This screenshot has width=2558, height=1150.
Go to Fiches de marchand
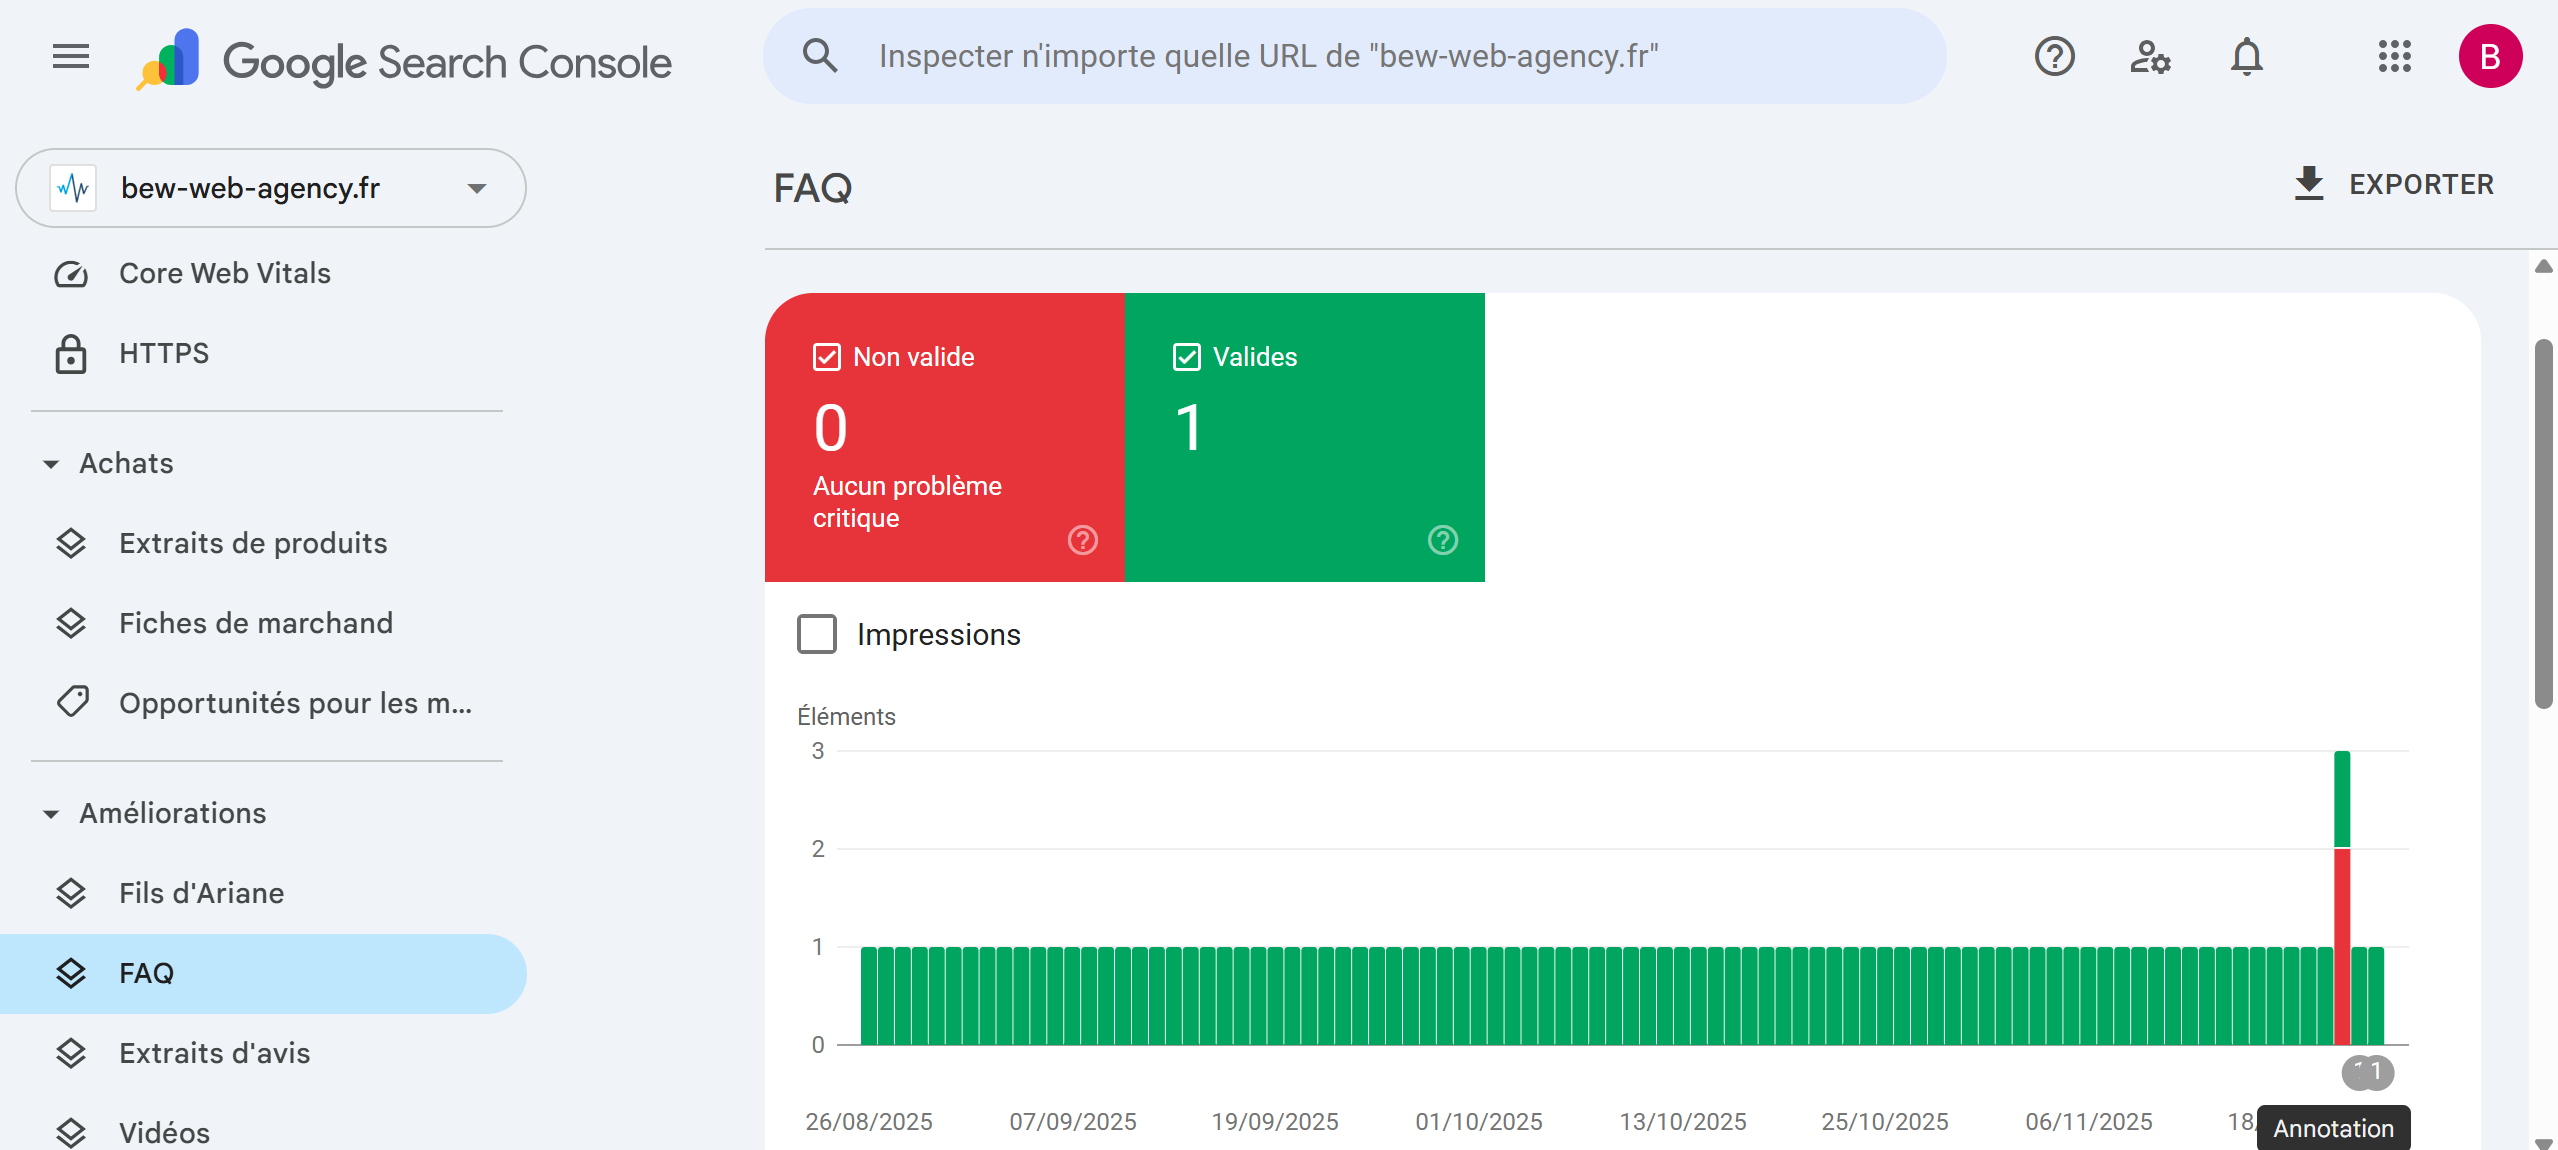pyautogui.click(x=264, y=624)
